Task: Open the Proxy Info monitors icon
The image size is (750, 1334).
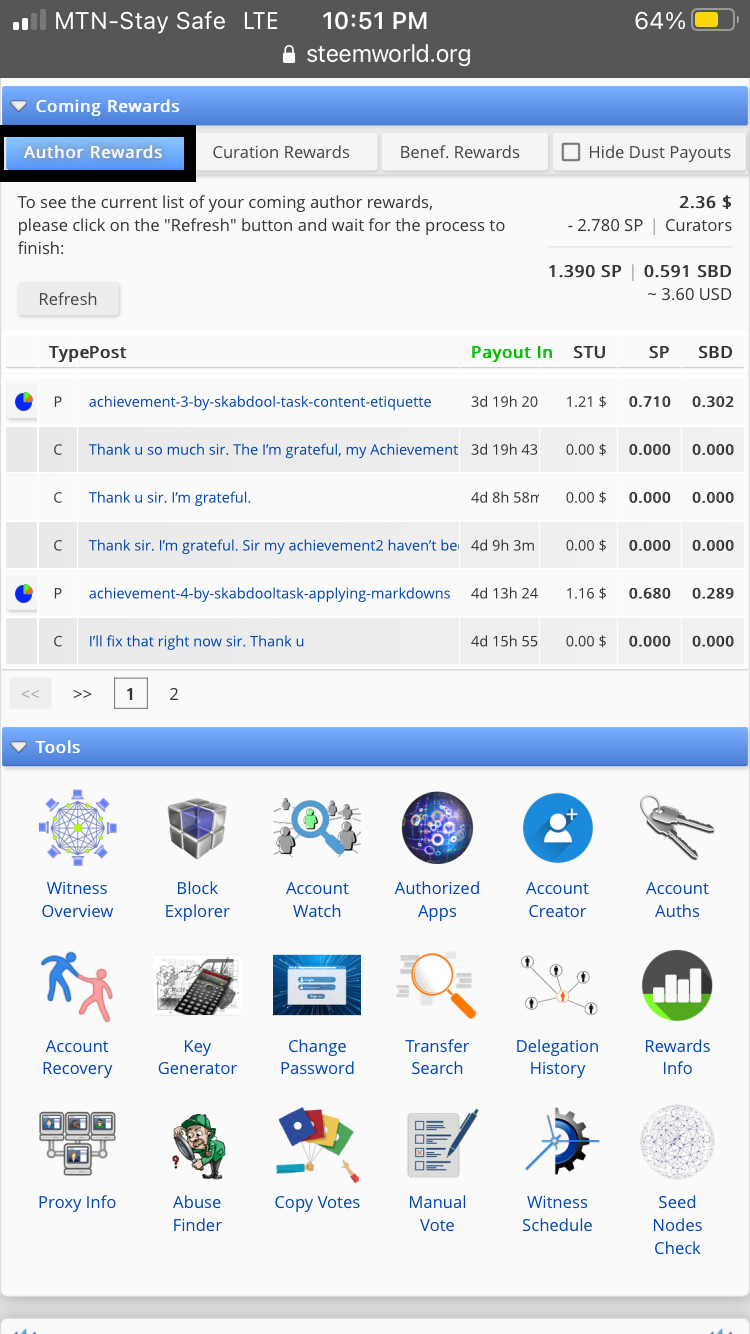Action: click(77, 1142)
